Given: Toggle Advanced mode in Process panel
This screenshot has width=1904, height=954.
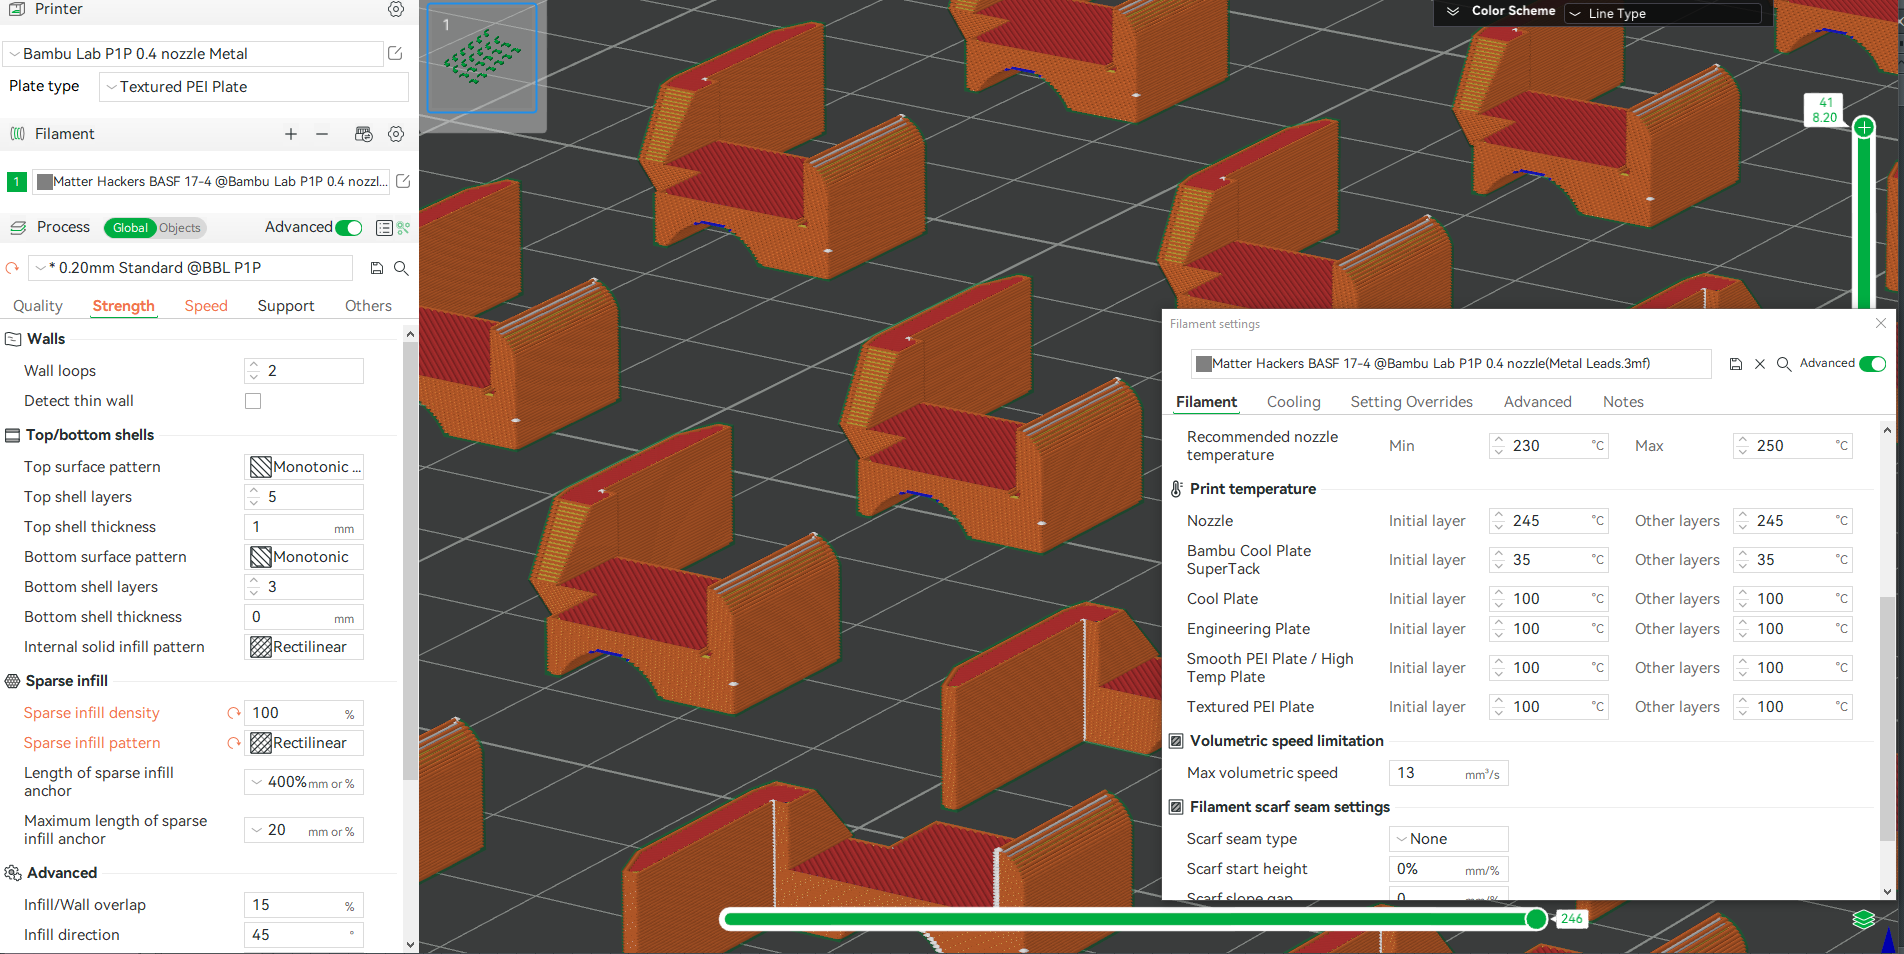Looking at the screenshot, I should click(349, 228).
